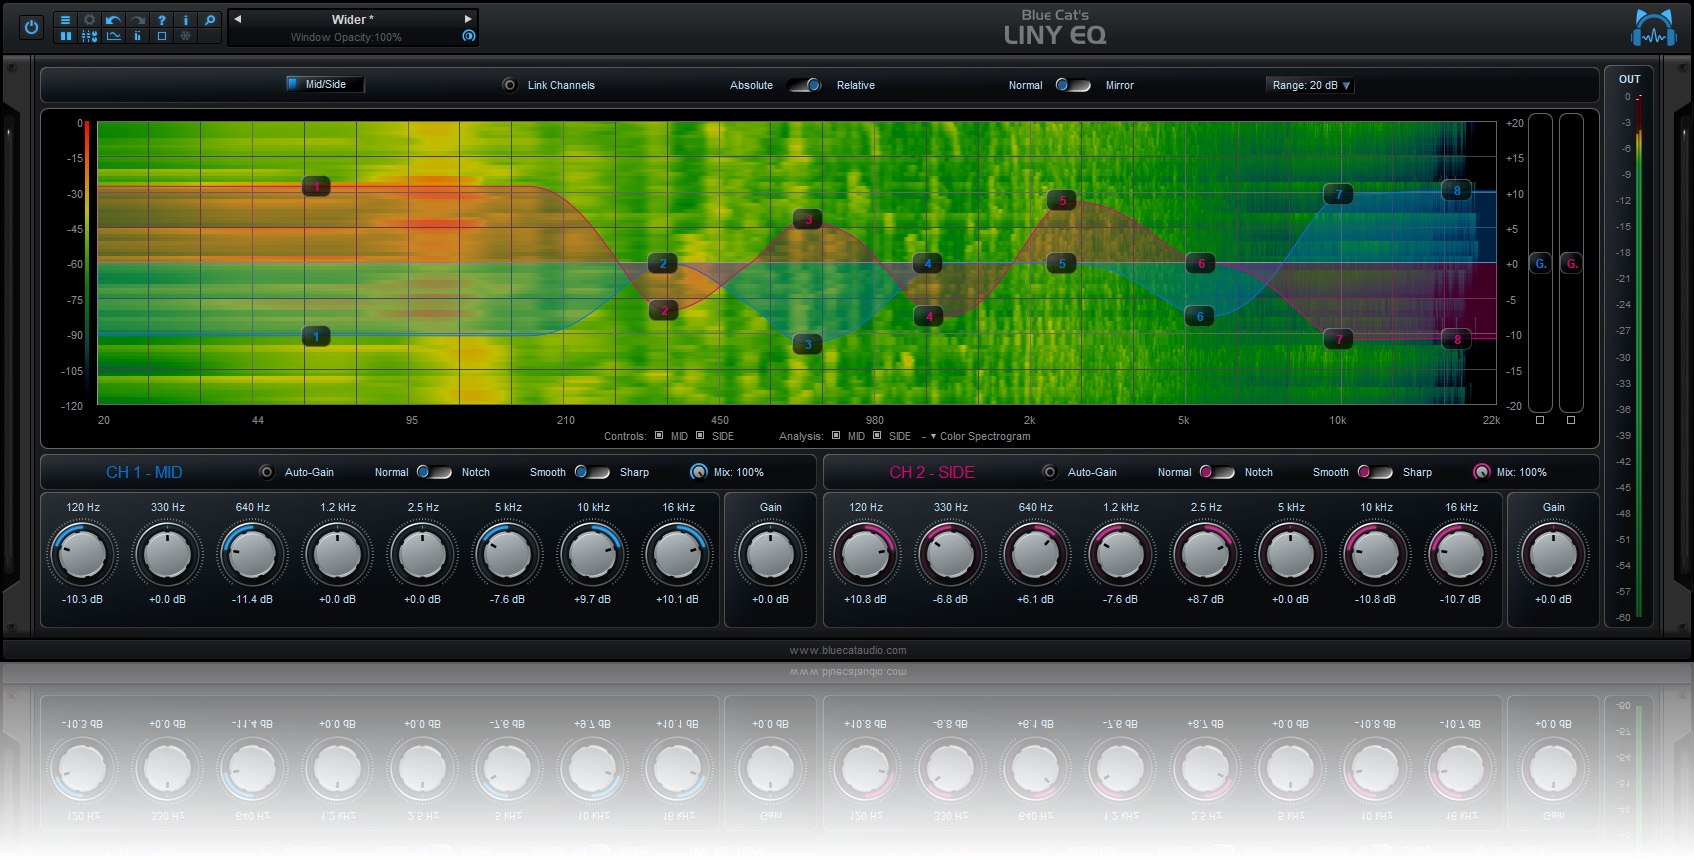Click the double 'ii' toolbar icon
Screen dimensions: 1694x860
click(x=137, y=36)
